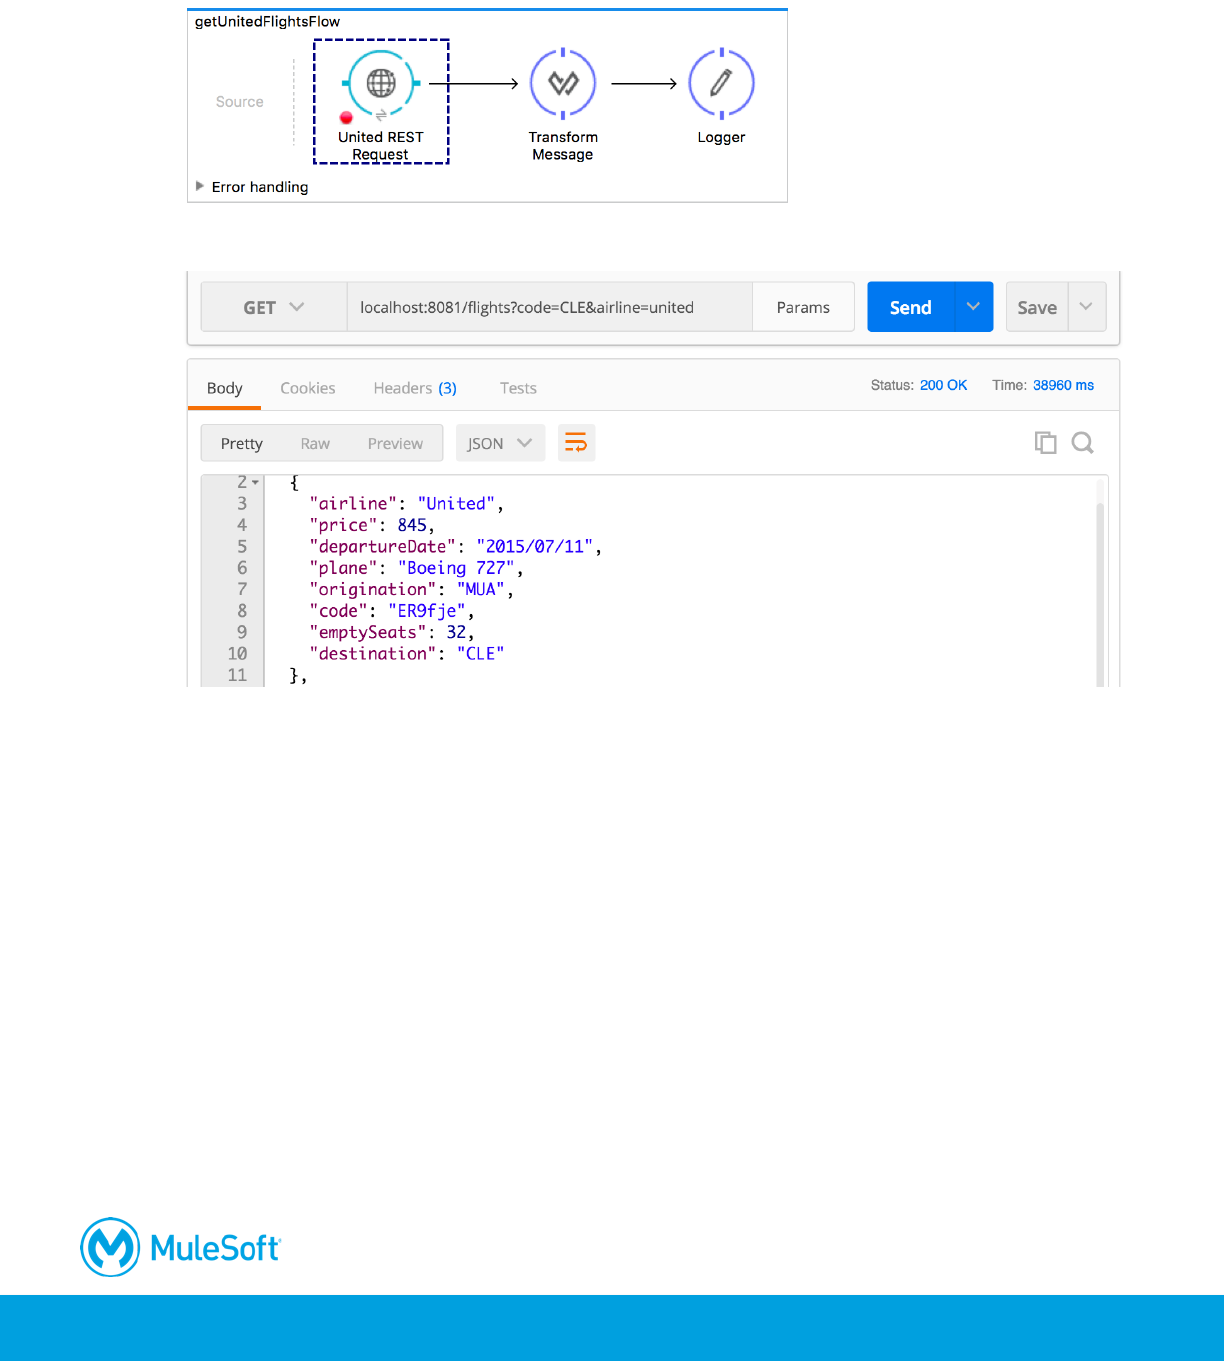Open search in response with magnifier icon
The height and width of the screenshot is (1361, 1224).
click(x=1082, y=442)
